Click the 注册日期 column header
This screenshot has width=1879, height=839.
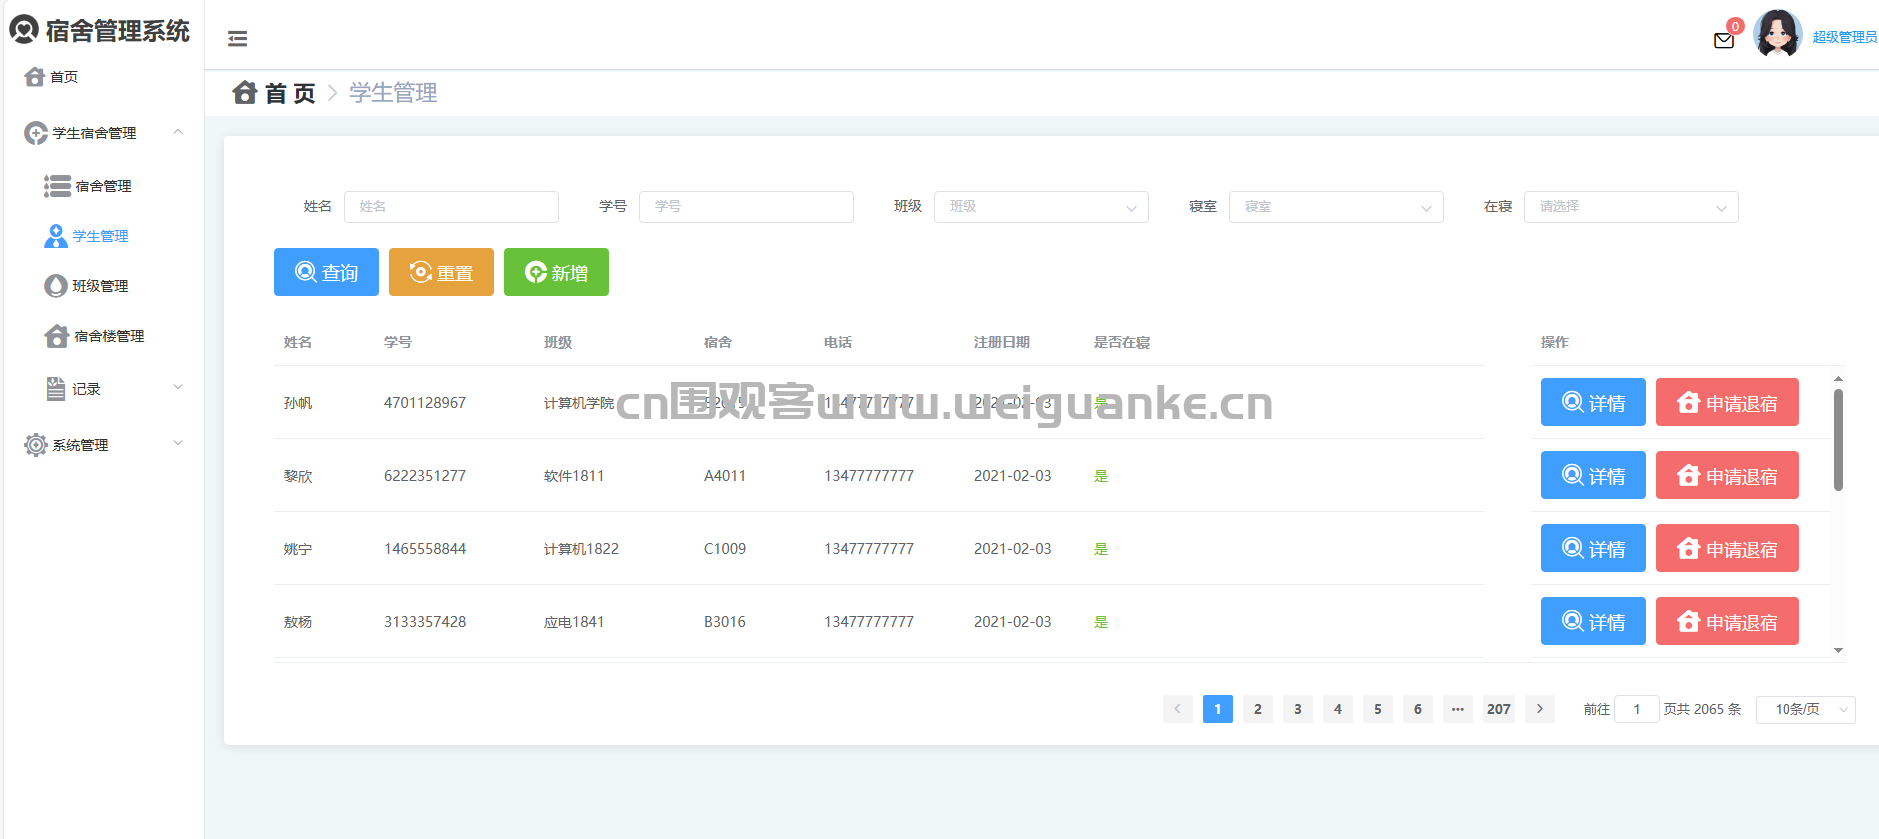1002,342
